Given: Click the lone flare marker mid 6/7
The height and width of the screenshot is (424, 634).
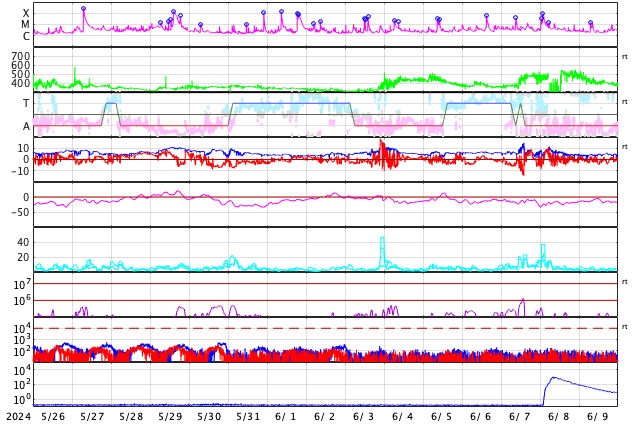Looking at the screenshot, I should click(515, 17).
